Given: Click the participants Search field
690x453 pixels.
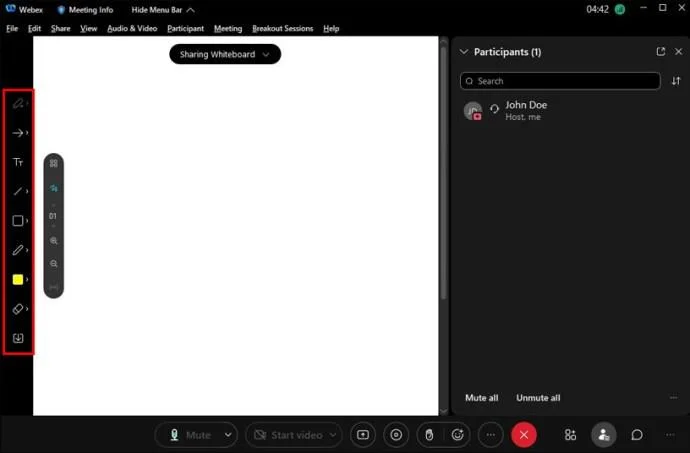Looking at the screenshot, I should coord(560,81).
